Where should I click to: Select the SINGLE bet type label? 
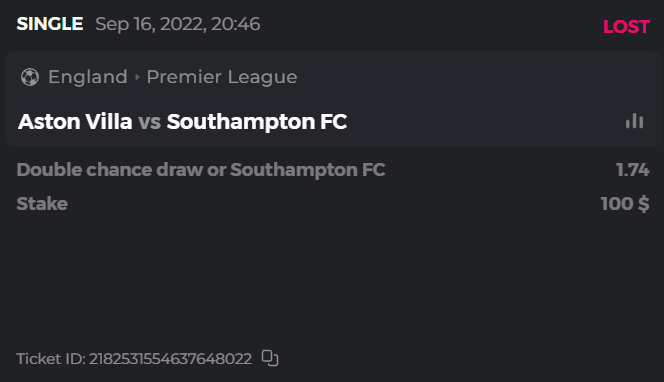pyautogui.click(x=50, y=24)
